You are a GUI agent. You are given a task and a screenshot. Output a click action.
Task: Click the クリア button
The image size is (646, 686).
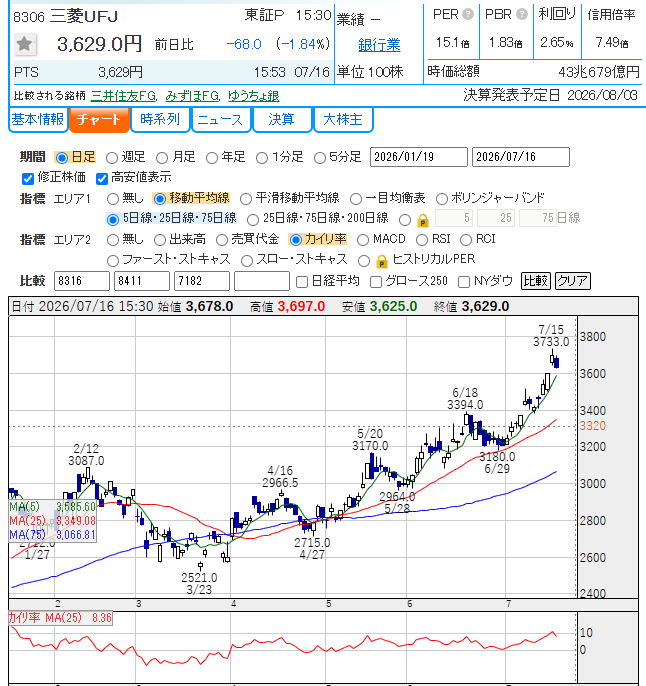(573, 281)
